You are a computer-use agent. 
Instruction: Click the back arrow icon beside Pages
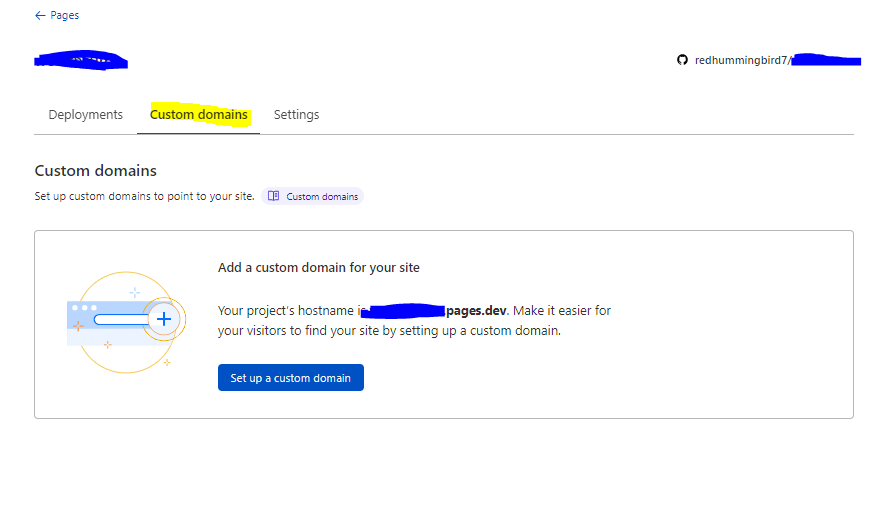coord(40,16)
